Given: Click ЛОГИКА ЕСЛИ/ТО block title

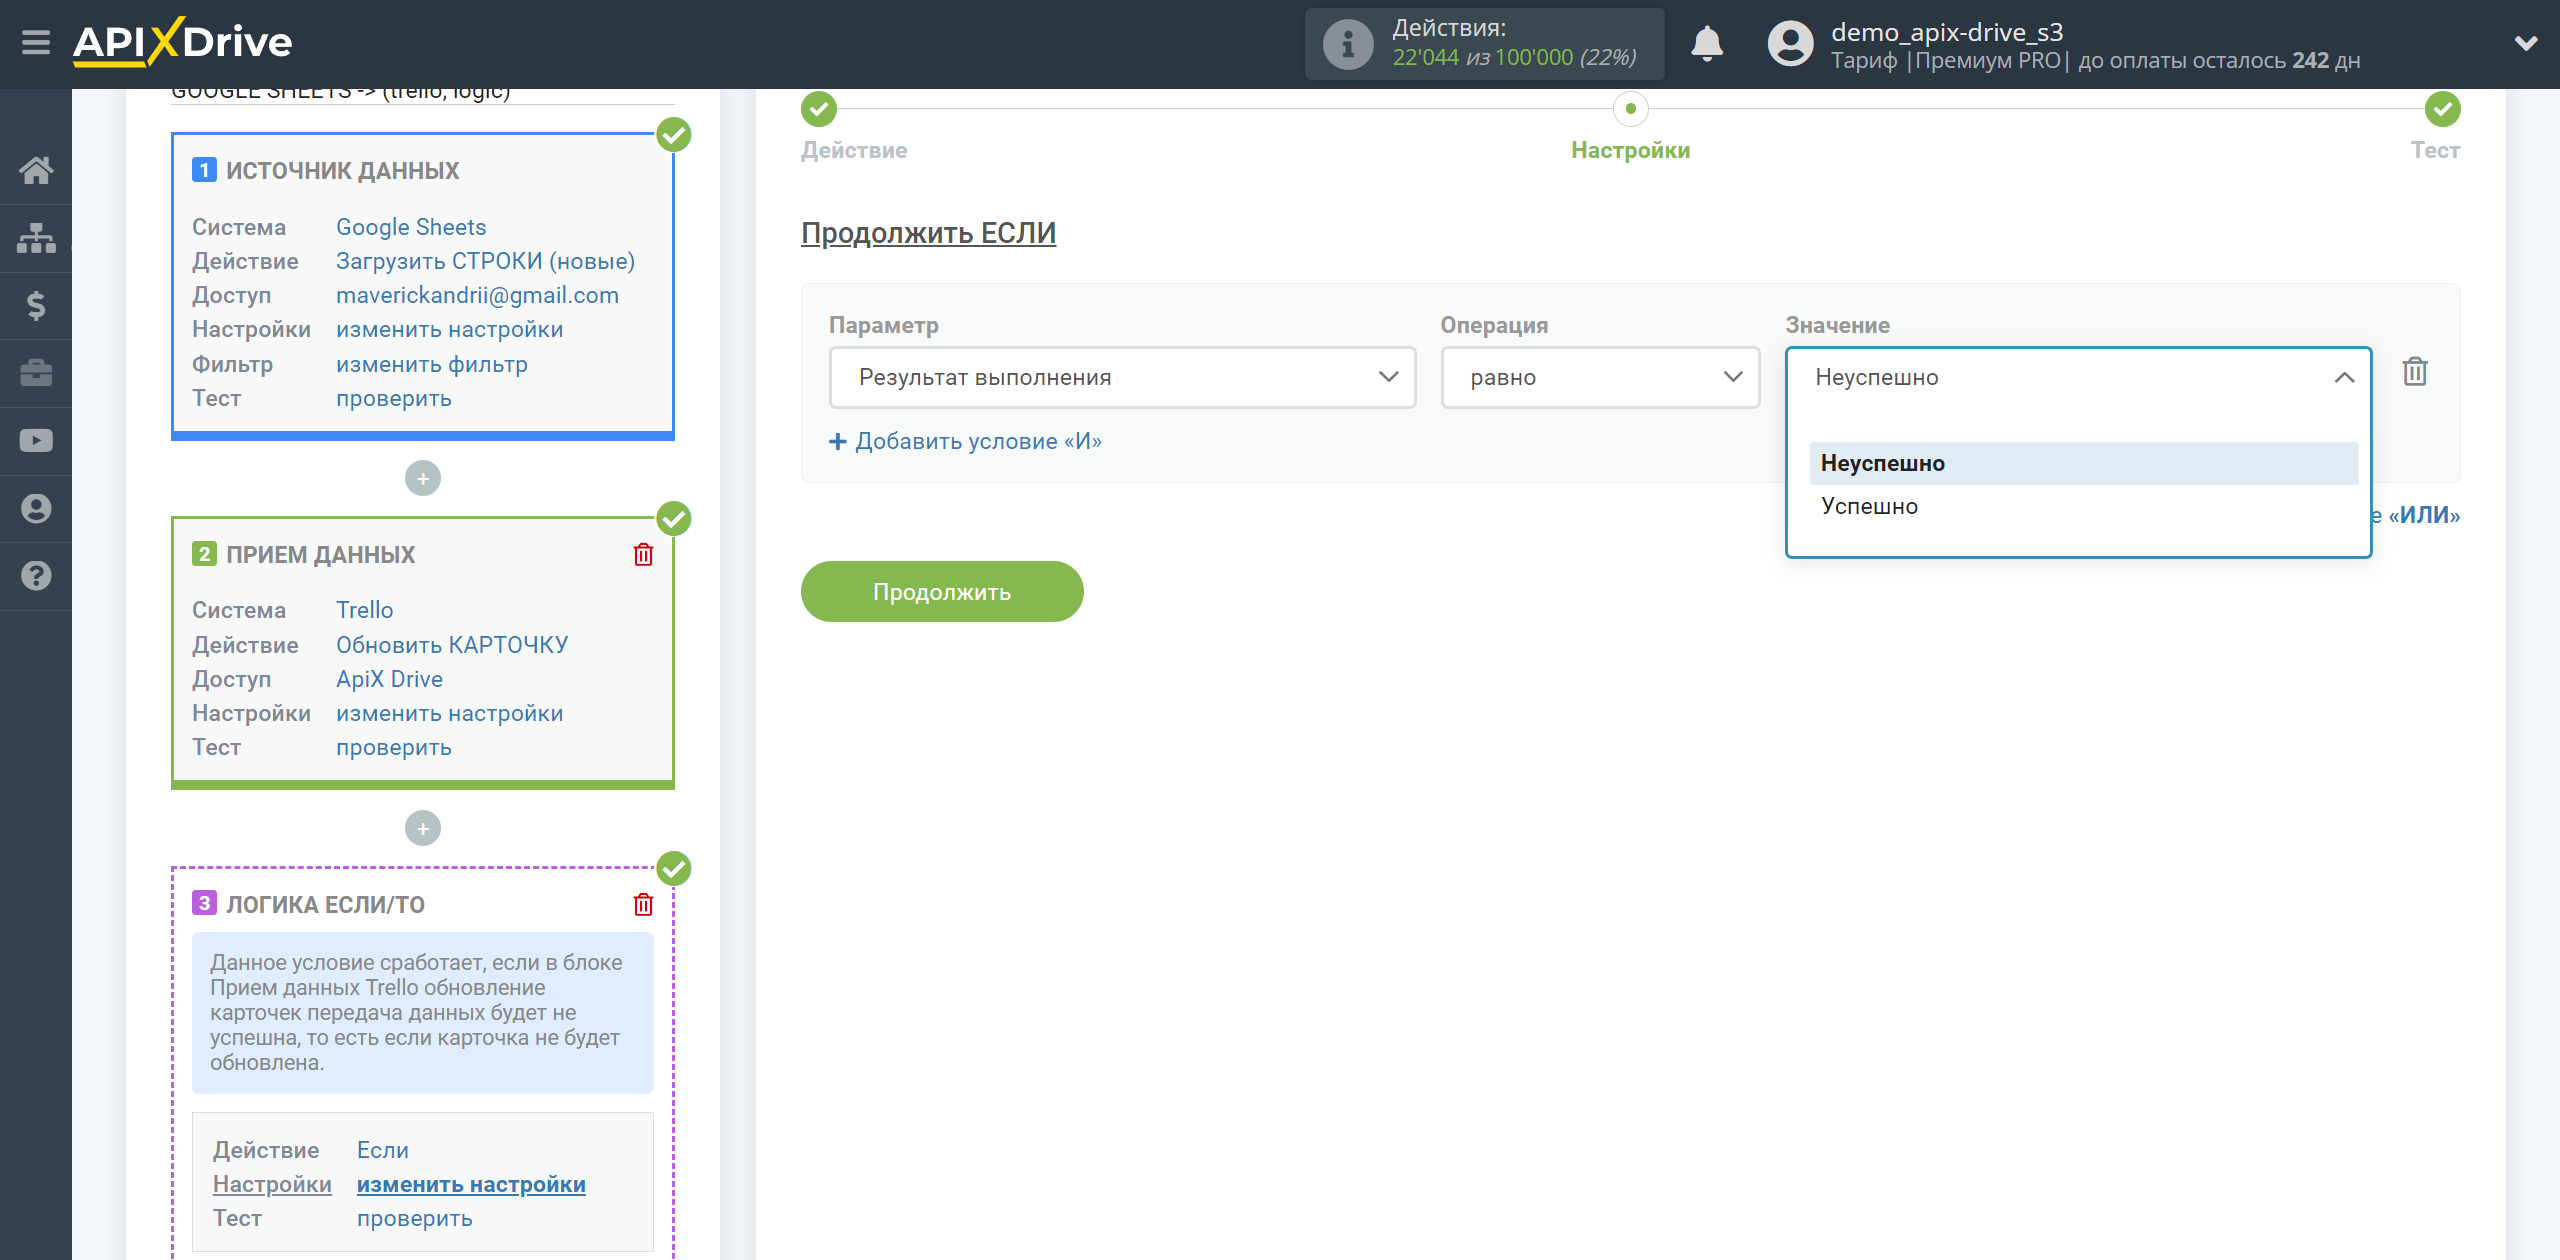Looking at the screenshot, I should point(325,905).
